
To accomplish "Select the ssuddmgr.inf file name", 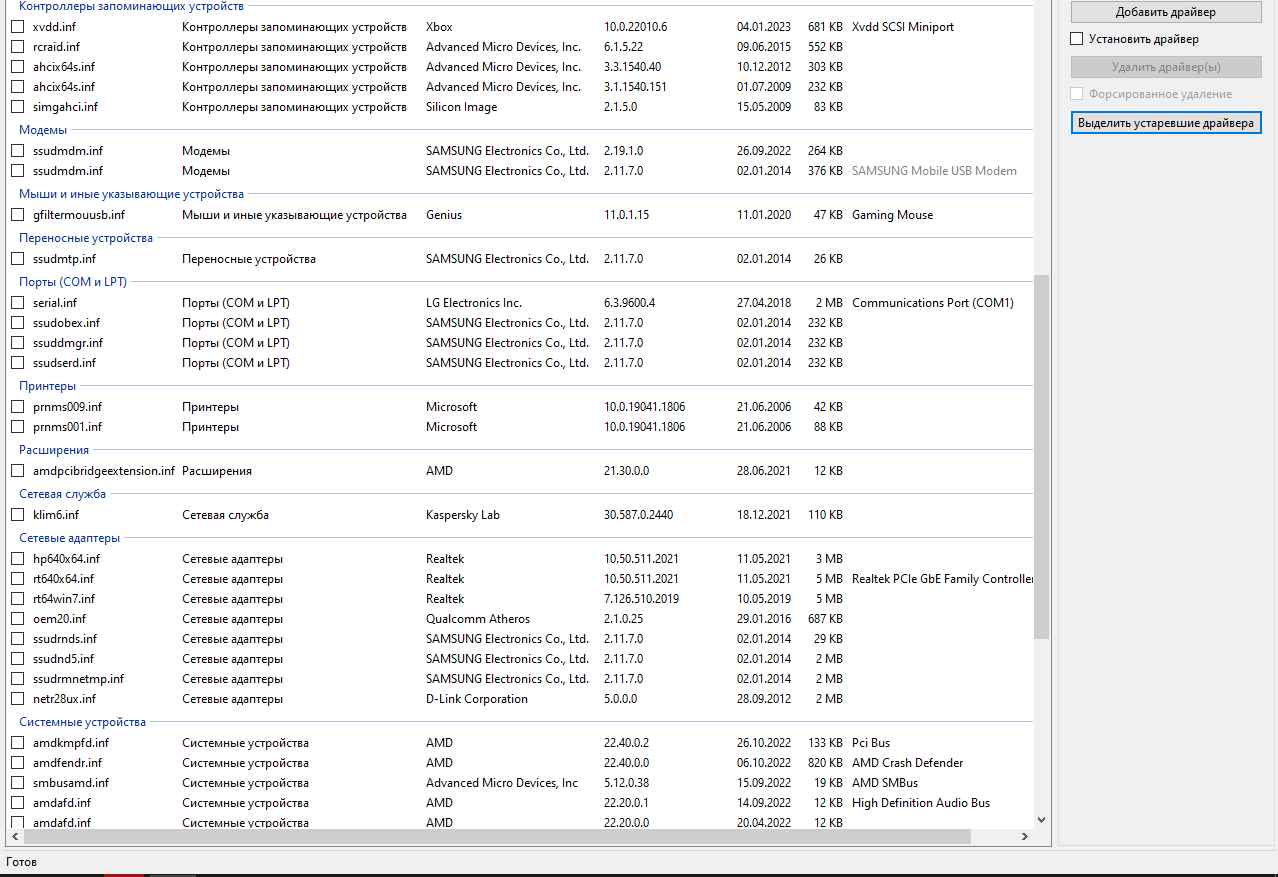I will [x=67, y=343].
